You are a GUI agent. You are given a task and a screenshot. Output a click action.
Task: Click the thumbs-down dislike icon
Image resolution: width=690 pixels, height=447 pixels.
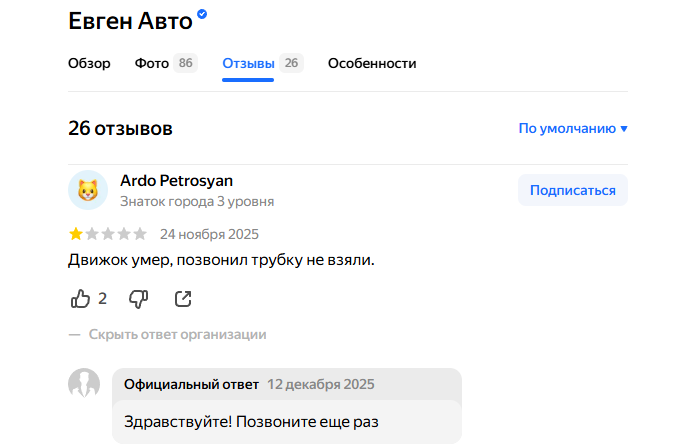coord(139,298)
